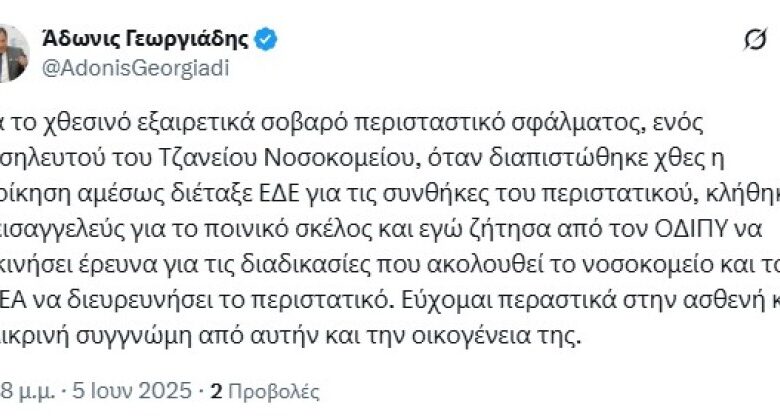
Task: Click the blue verified badge
Action: pos(266,40)
